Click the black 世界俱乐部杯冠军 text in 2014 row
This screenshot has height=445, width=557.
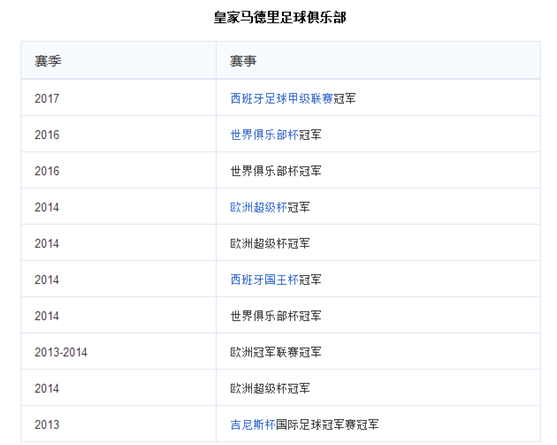(276, 316)
